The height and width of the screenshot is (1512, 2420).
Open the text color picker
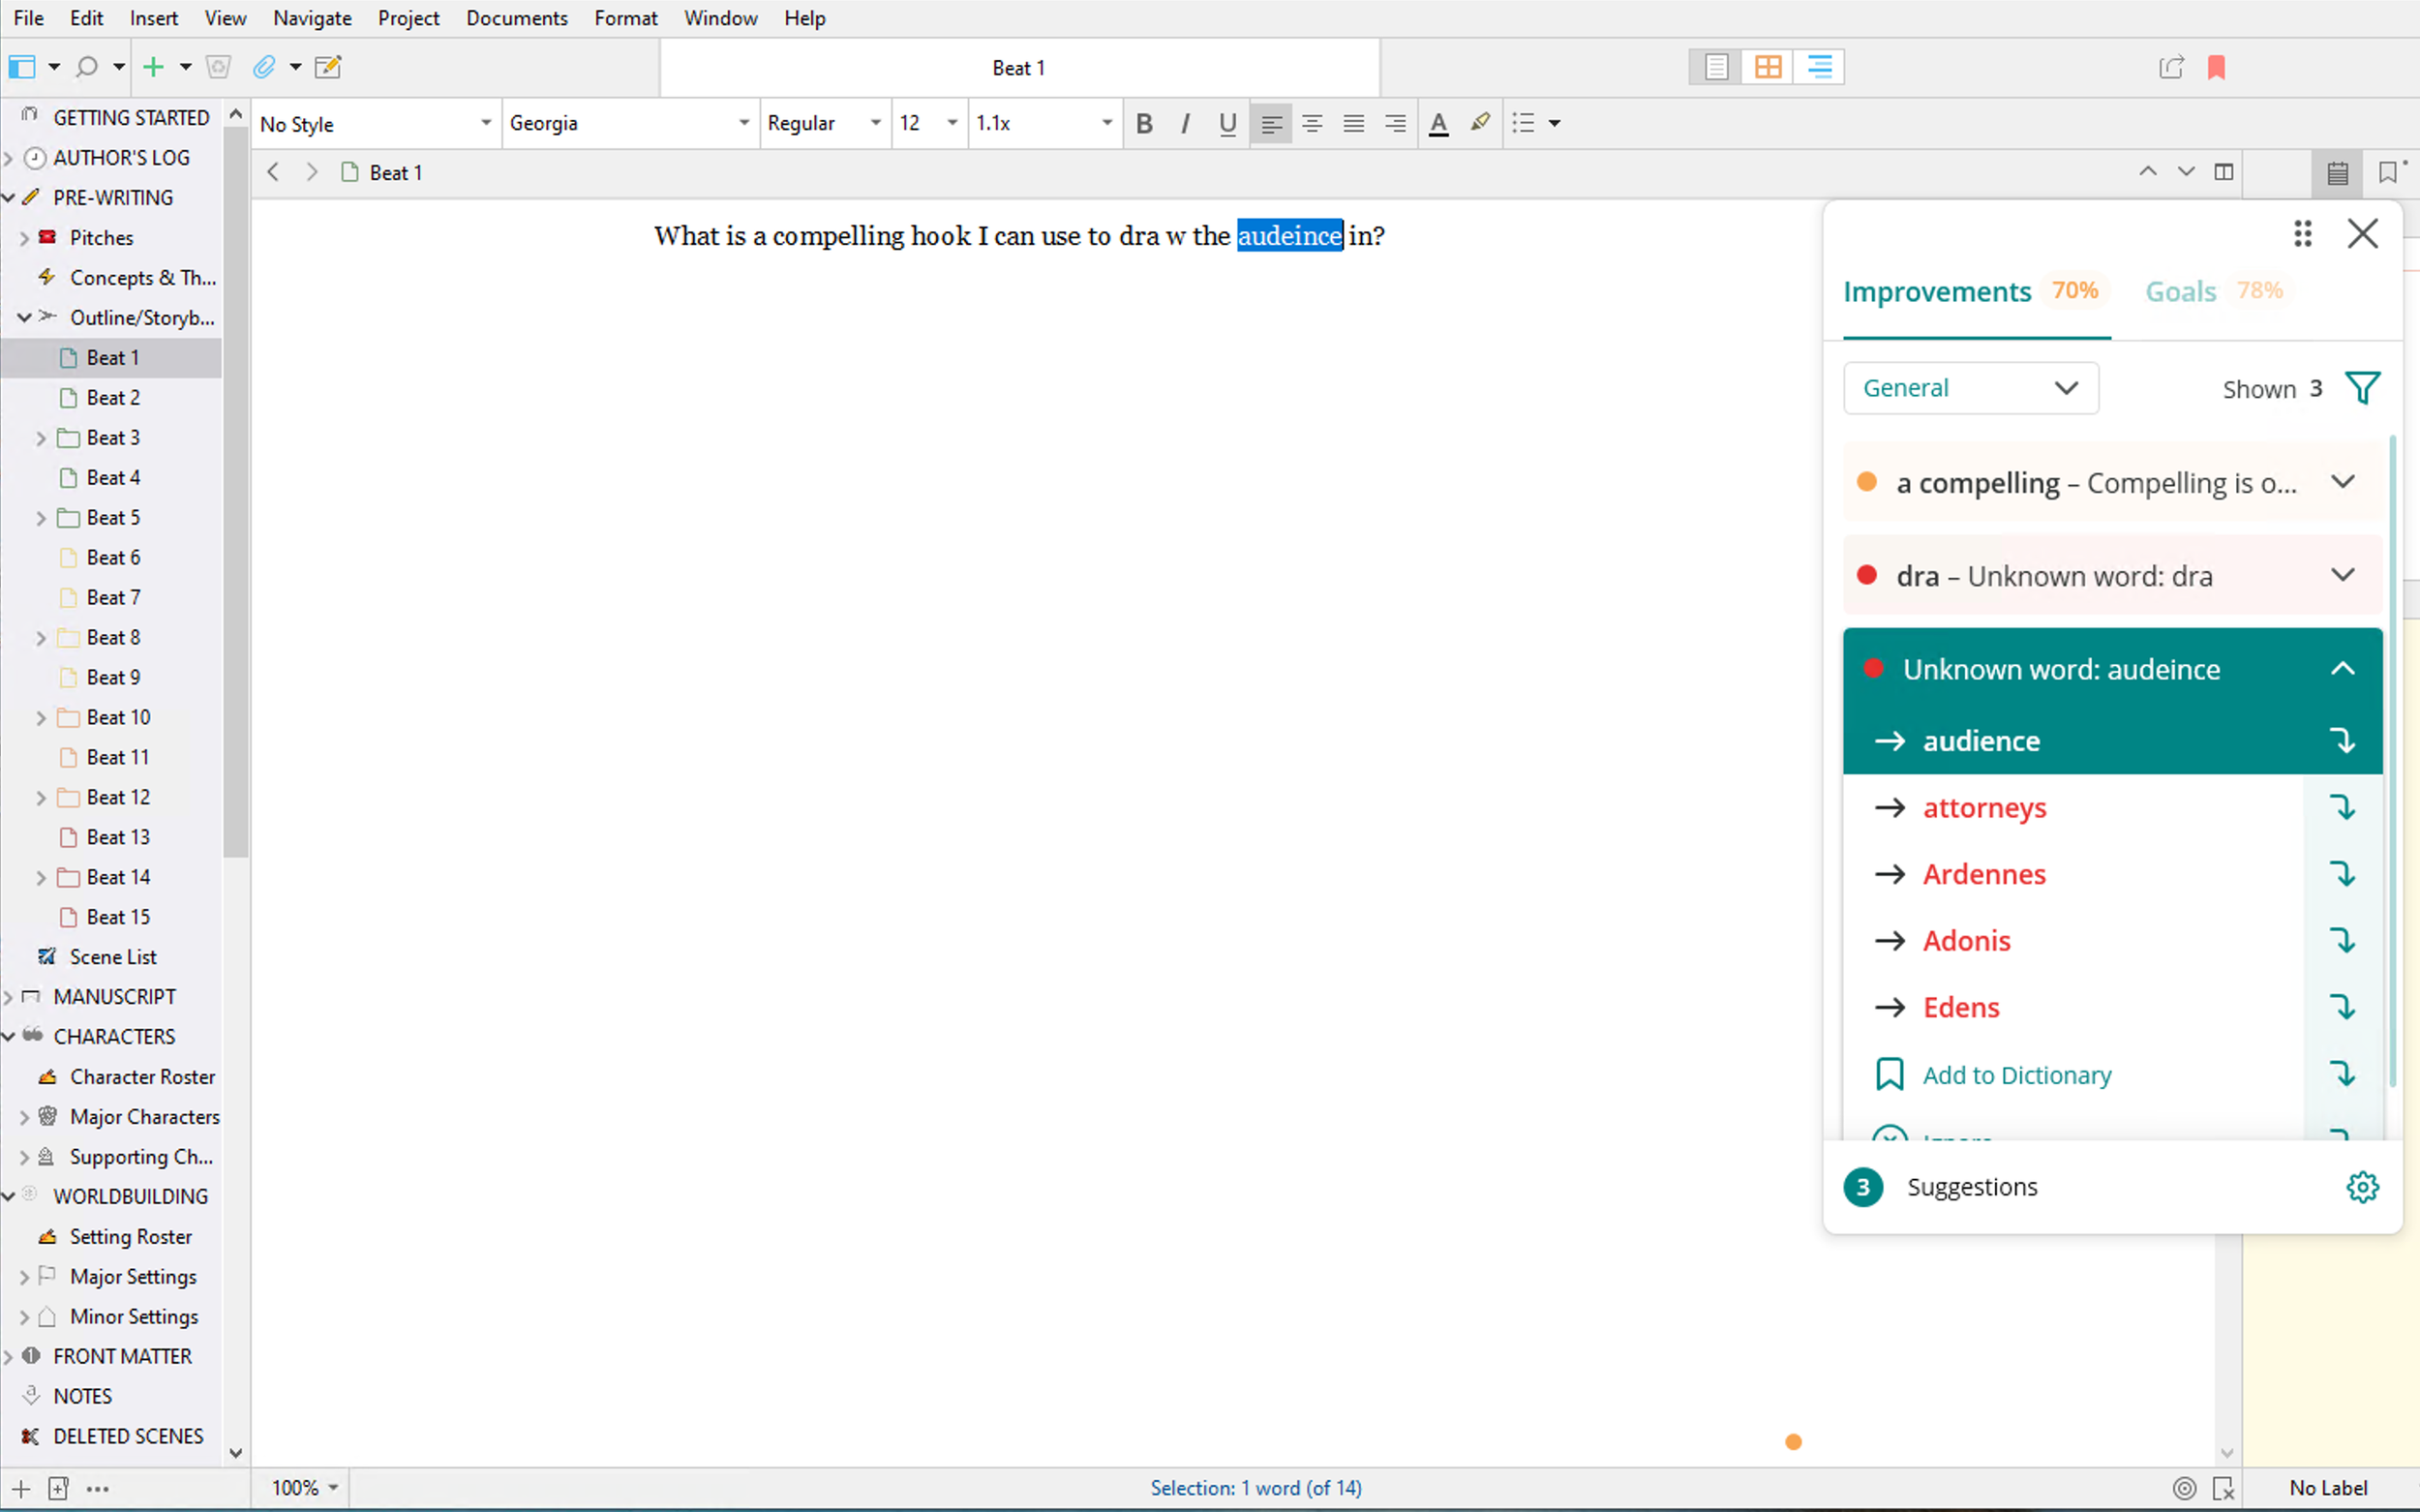click(1438, 123)
